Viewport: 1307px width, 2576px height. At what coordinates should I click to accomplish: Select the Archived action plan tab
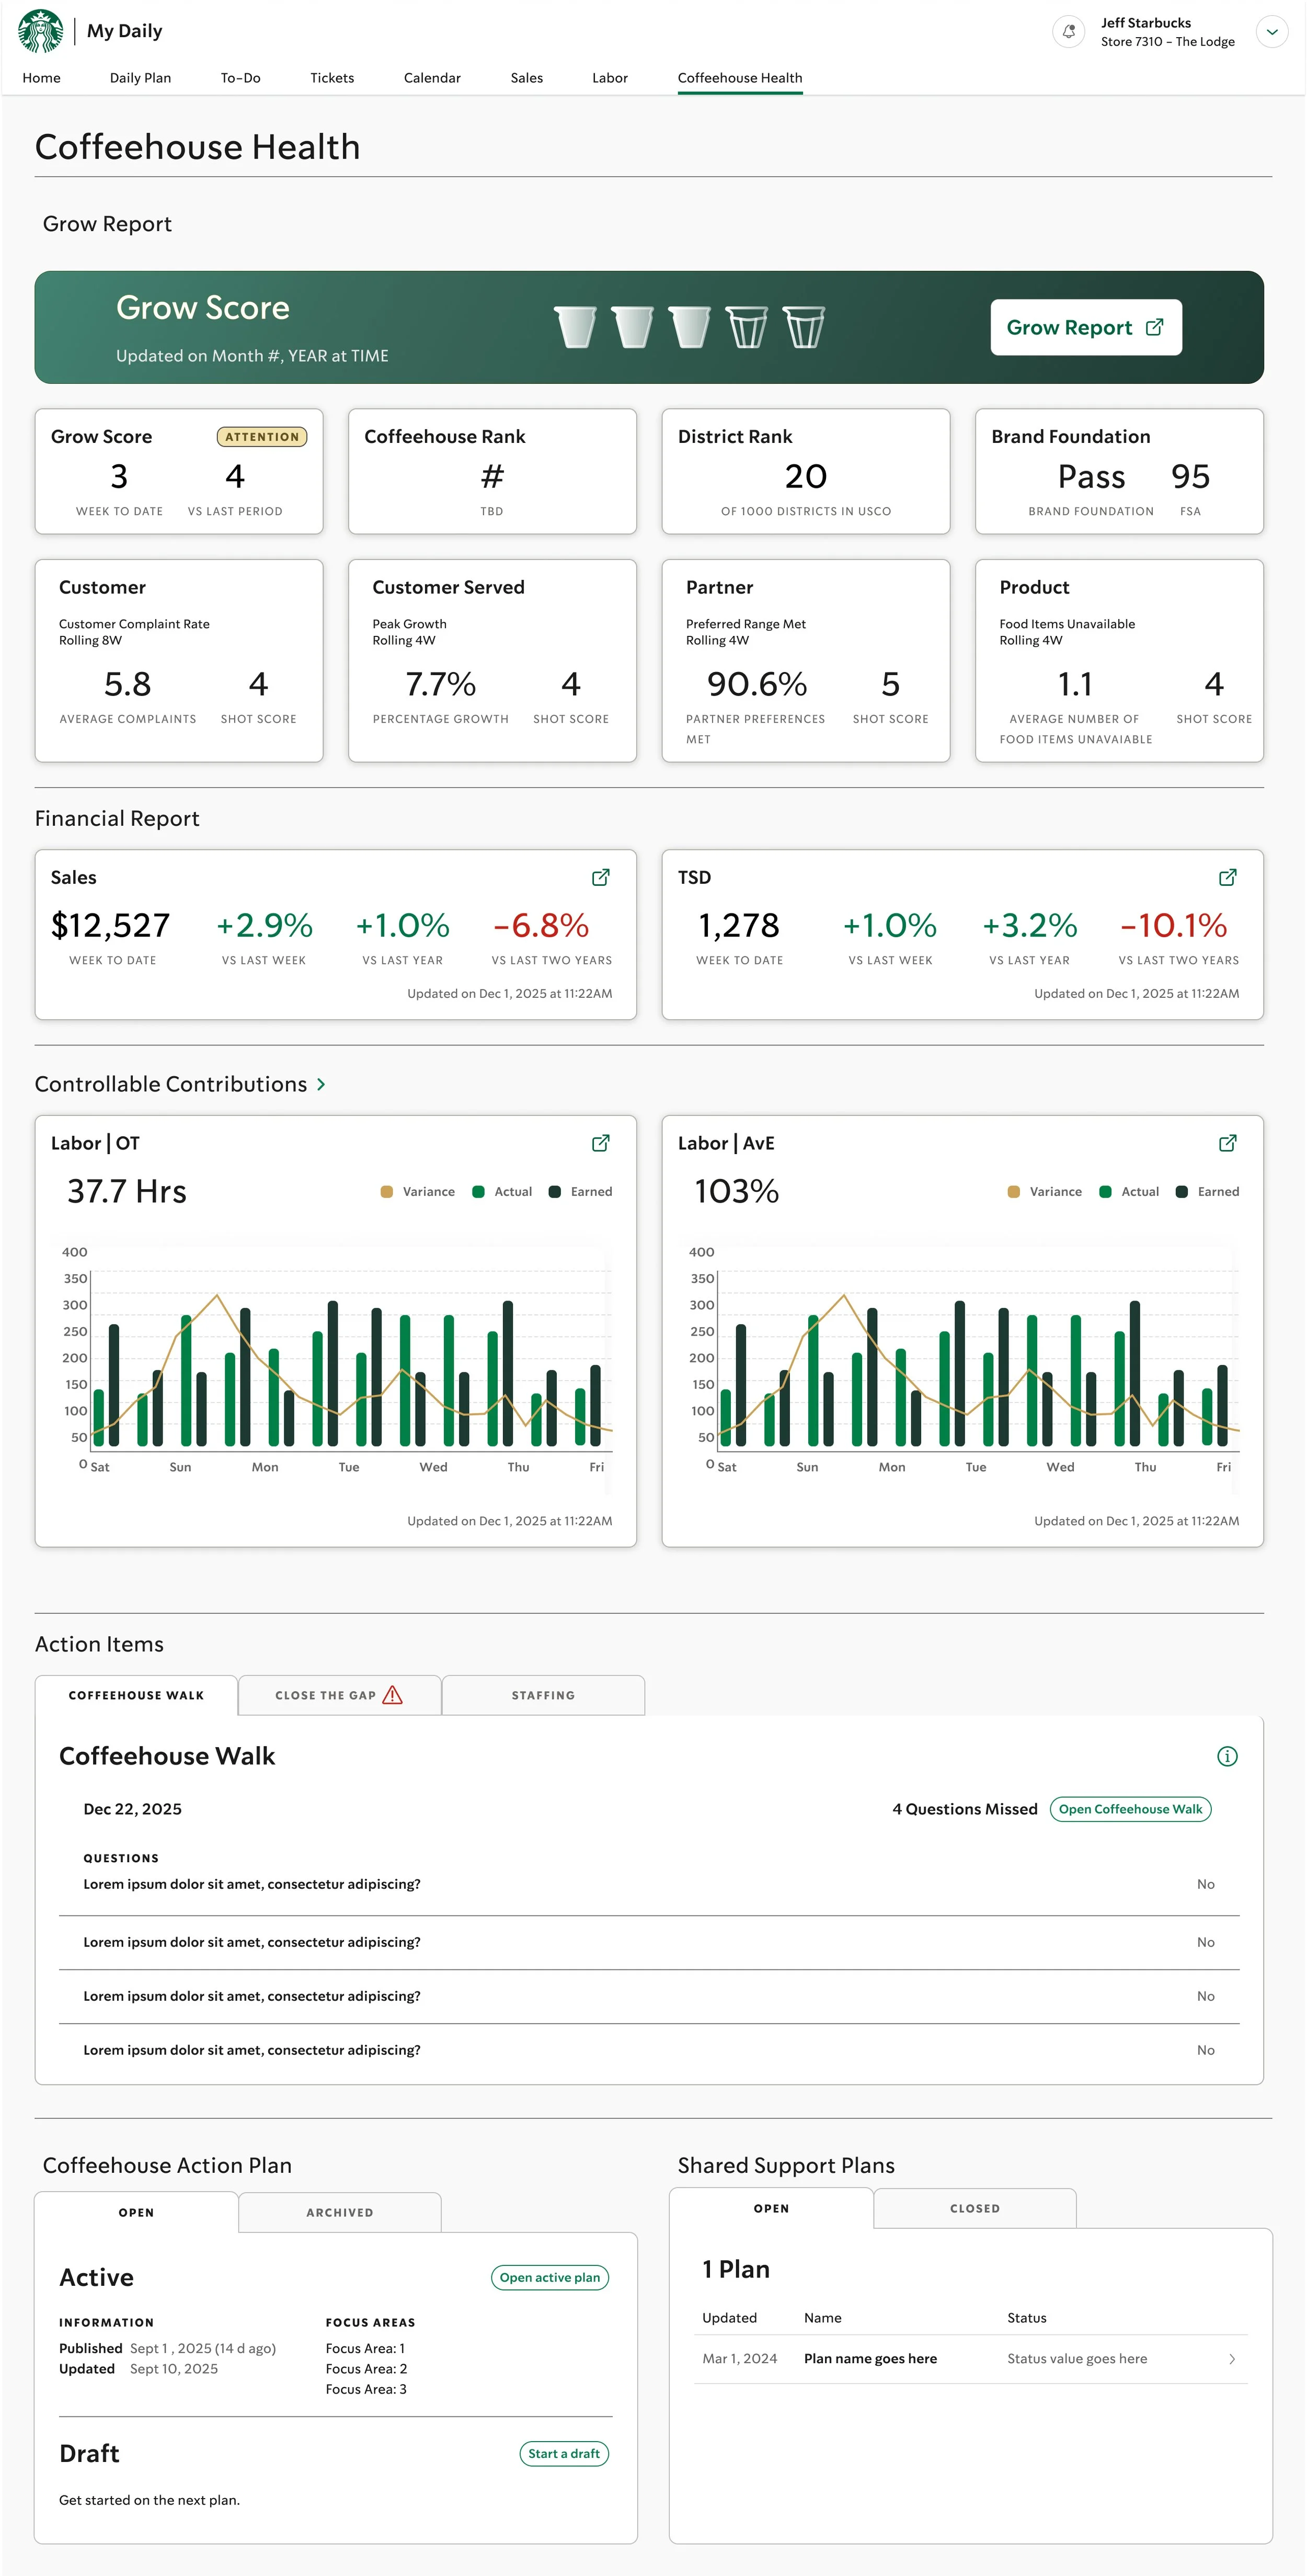pyautogui.click(x=340, y=2212)
